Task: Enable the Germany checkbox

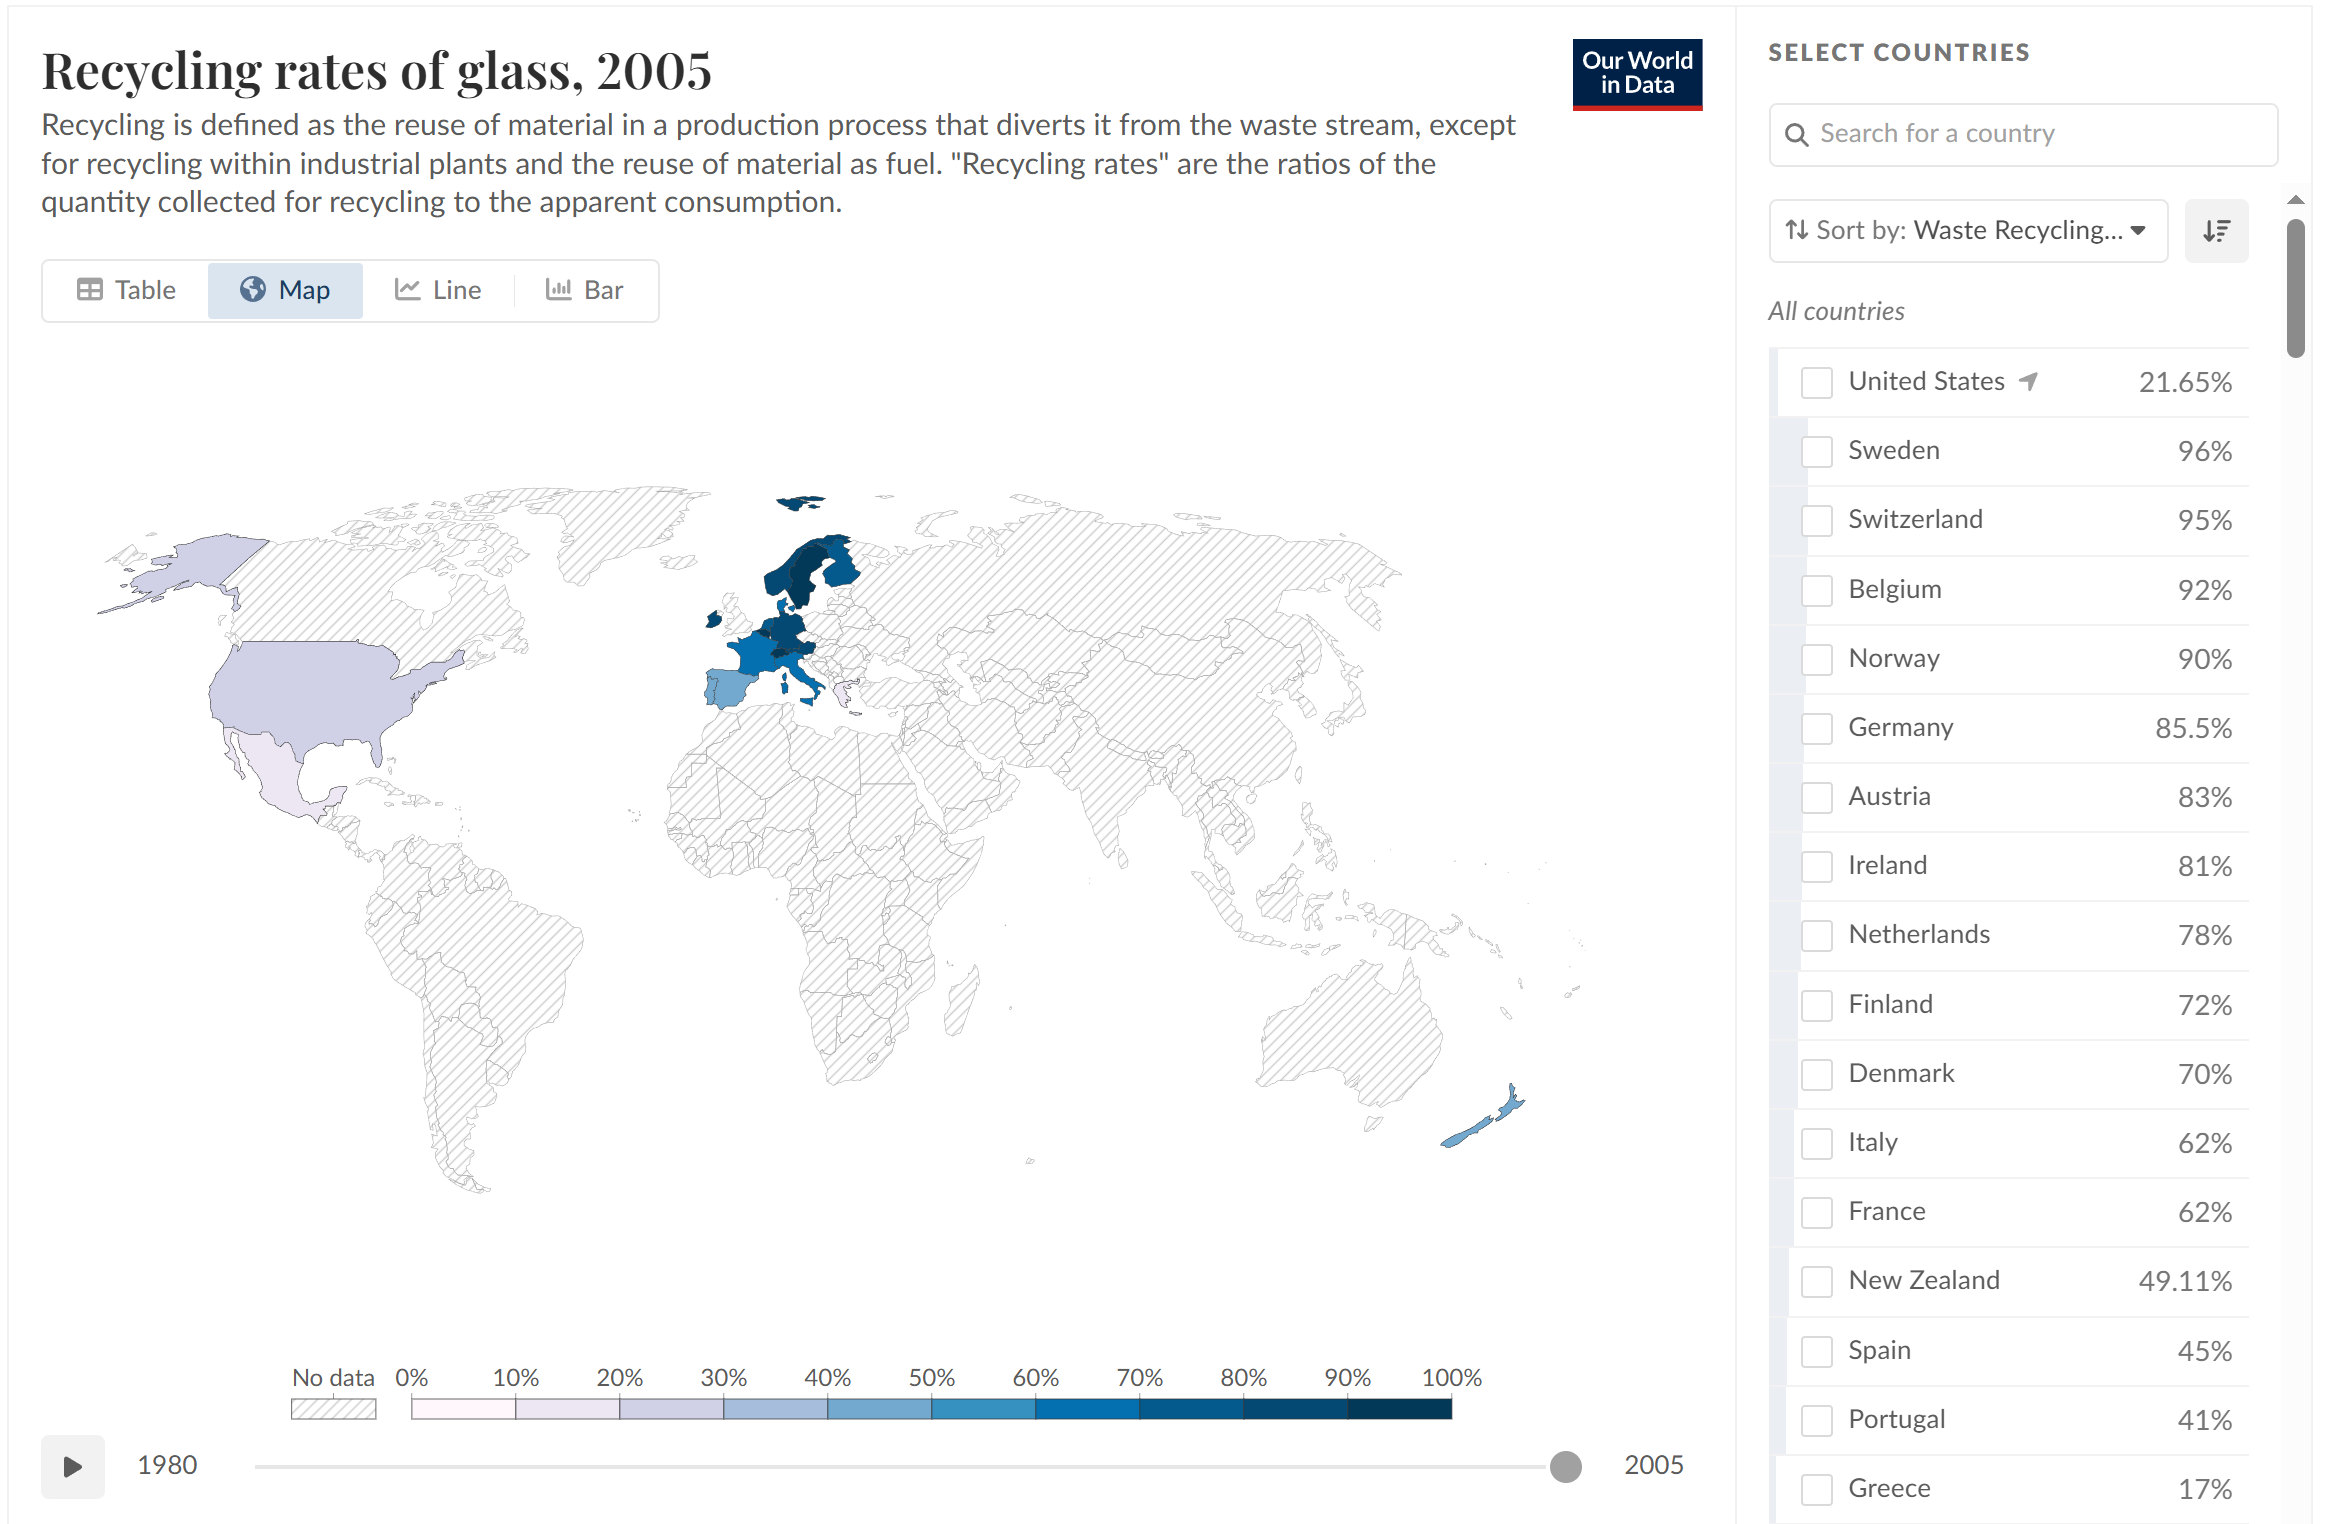Action: [x=1816, y=728]
